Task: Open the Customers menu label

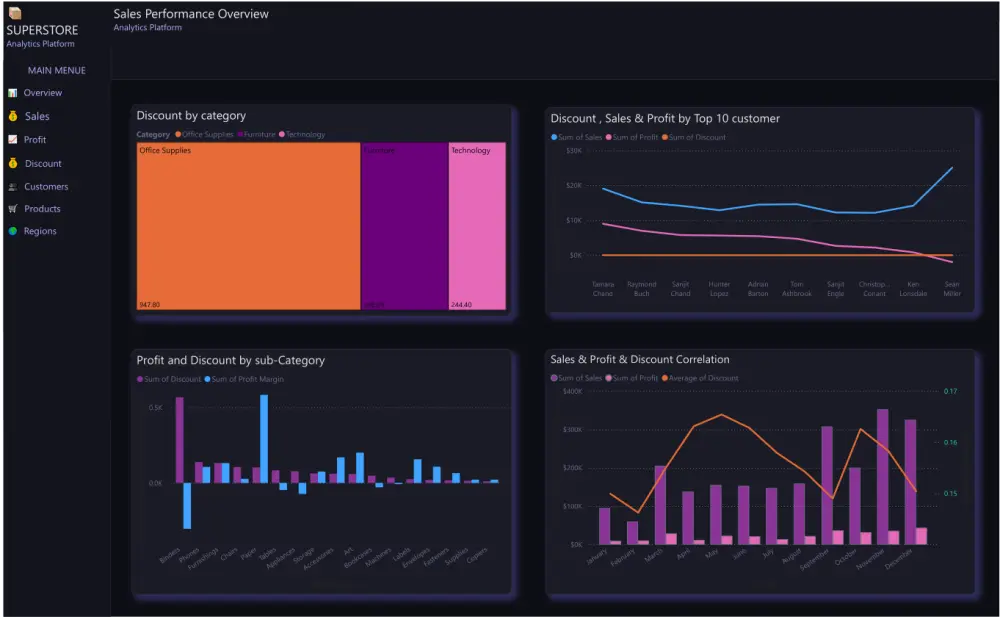Action: [x=46, y=187]
